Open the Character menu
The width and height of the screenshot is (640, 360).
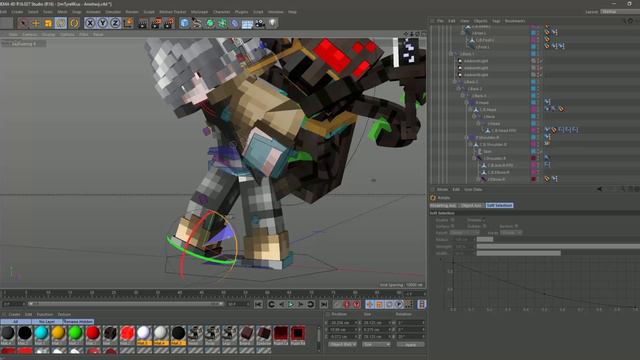(x=221, y=12)
